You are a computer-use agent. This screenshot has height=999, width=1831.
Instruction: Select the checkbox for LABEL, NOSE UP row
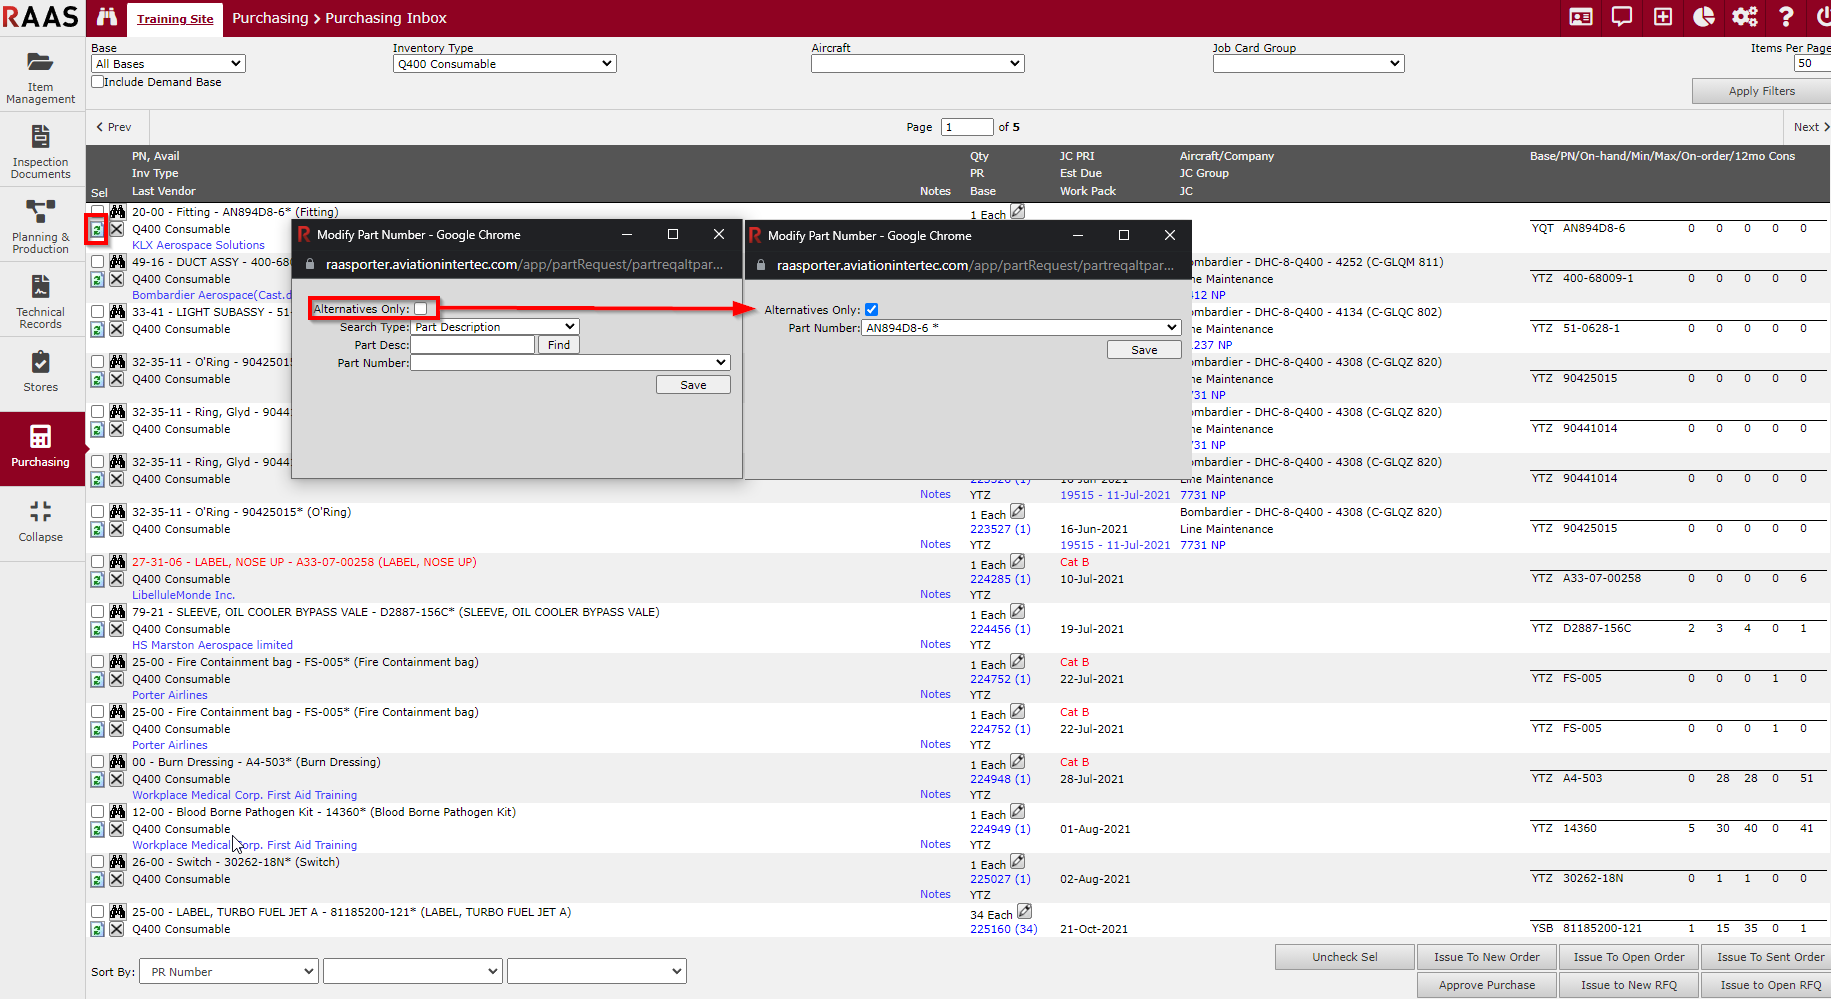click(x=98, y=562)
